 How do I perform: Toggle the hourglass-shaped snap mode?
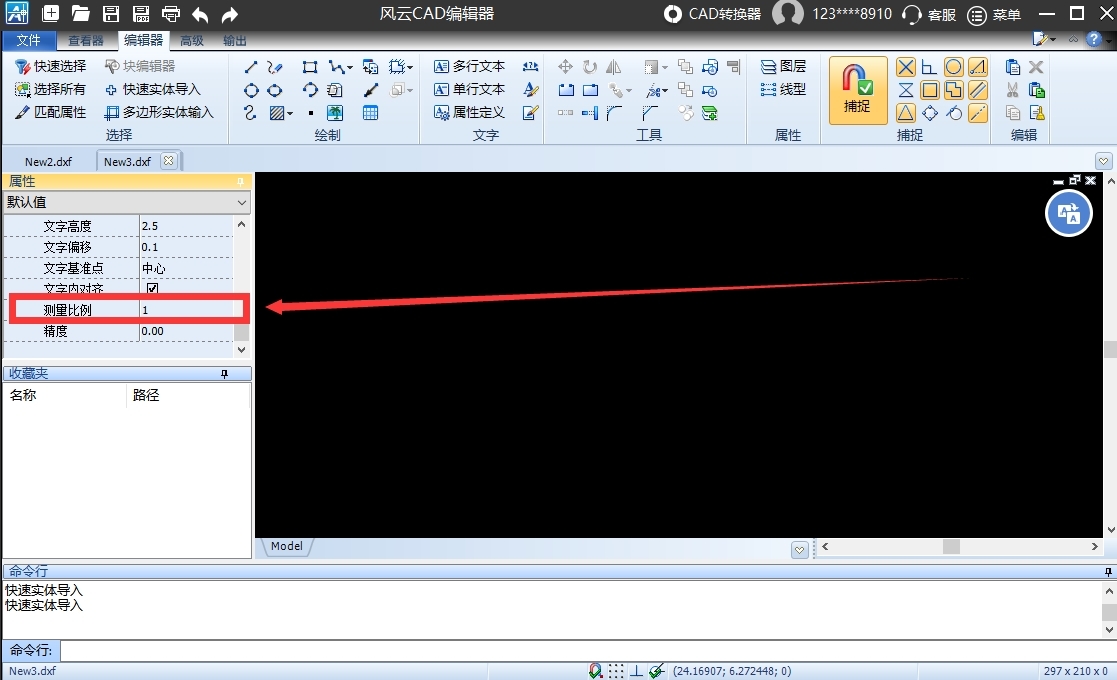tap(905, 90)
